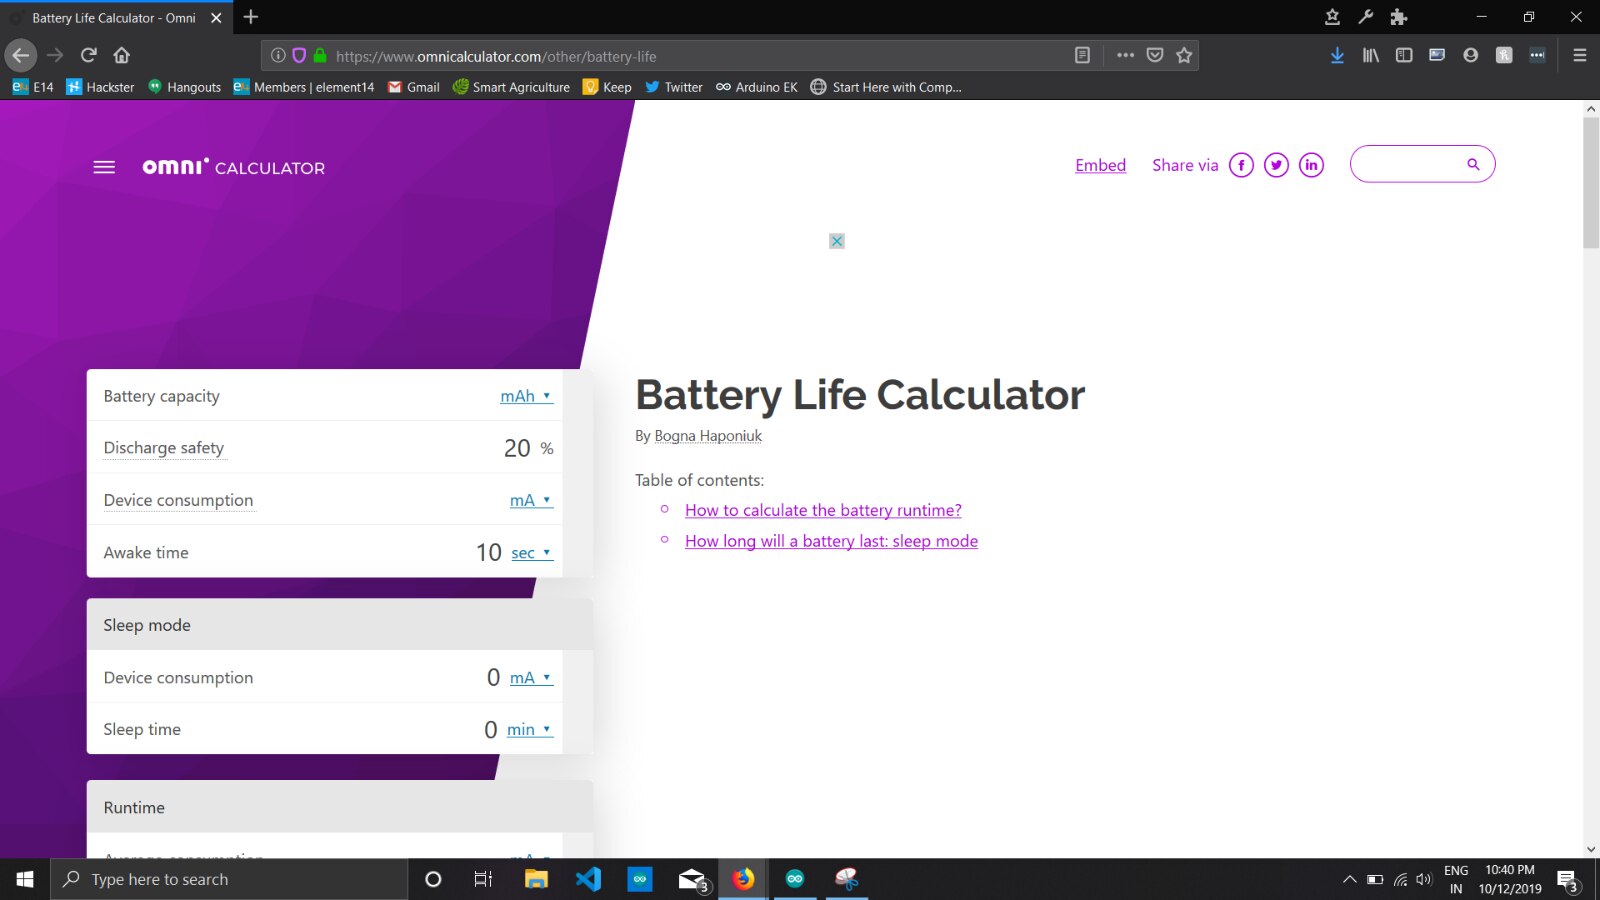
Task: Reload the current page
Action: tap(89, 56)
